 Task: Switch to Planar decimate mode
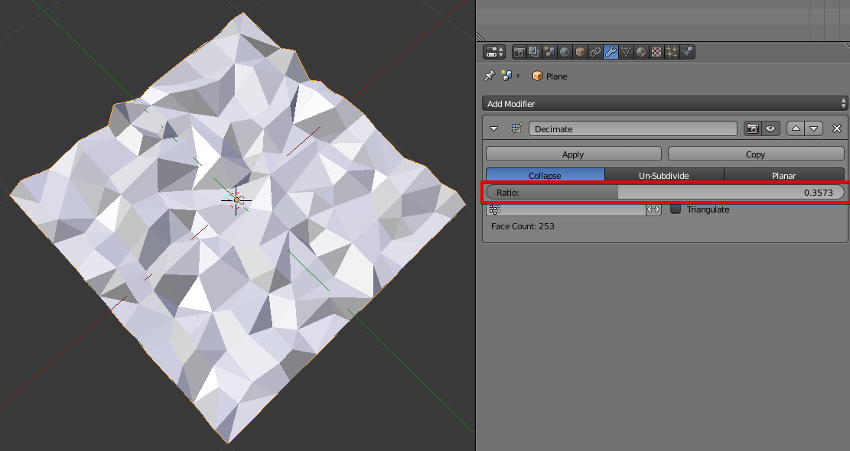tap(783, 175)
